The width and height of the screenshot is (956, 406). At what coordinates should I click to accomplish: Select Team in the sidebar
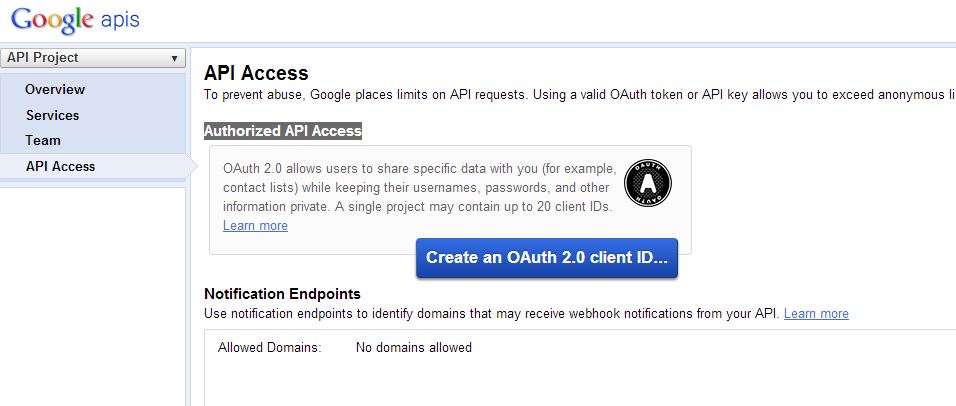[43, 140]
